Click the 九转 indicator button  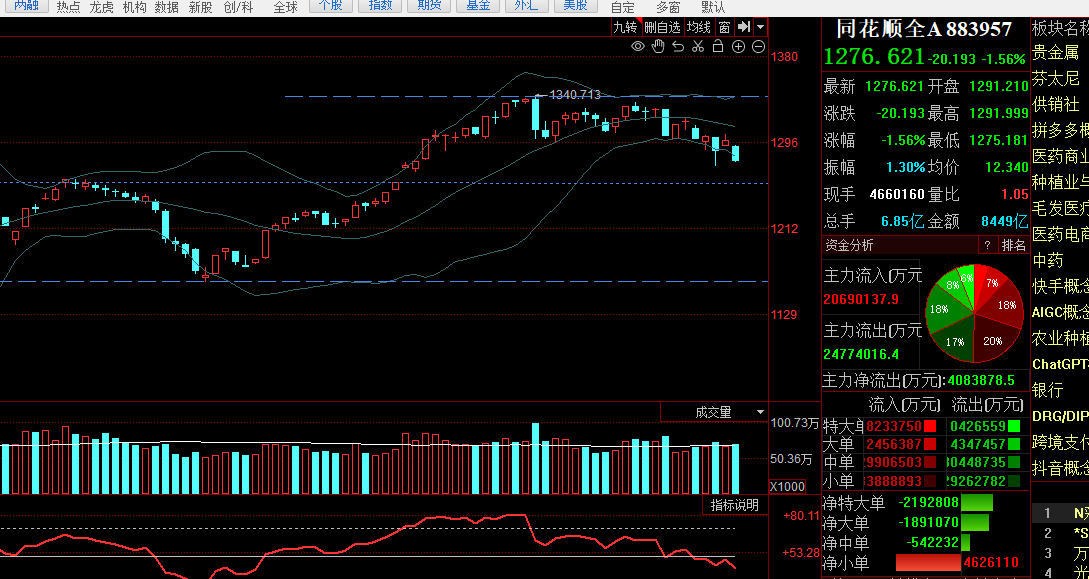(x=624, y=27)
